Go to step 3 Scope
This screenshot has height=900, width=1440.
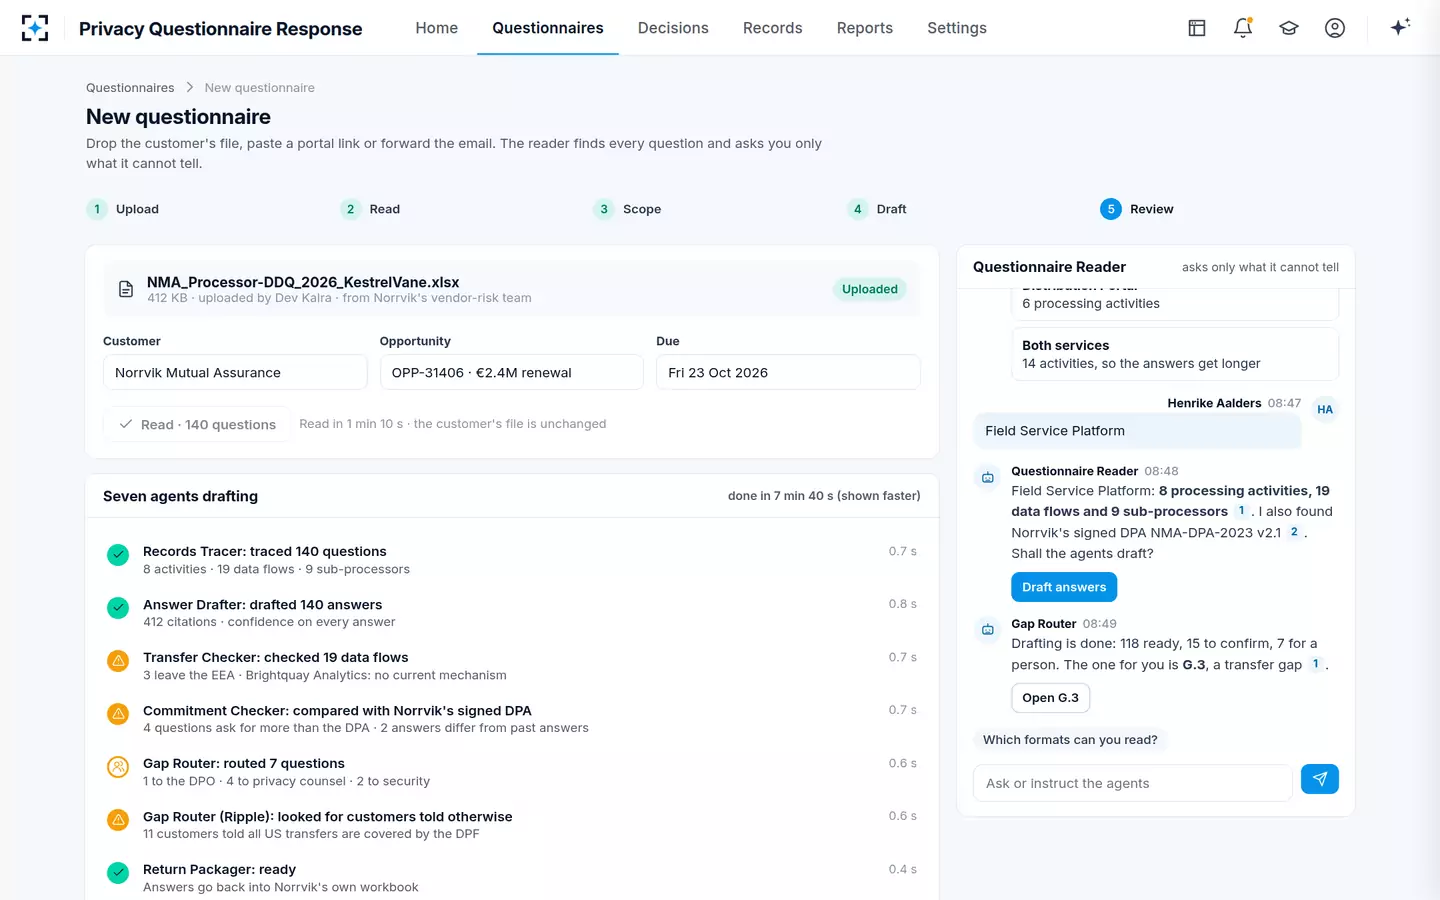click(x=627, y=209)
